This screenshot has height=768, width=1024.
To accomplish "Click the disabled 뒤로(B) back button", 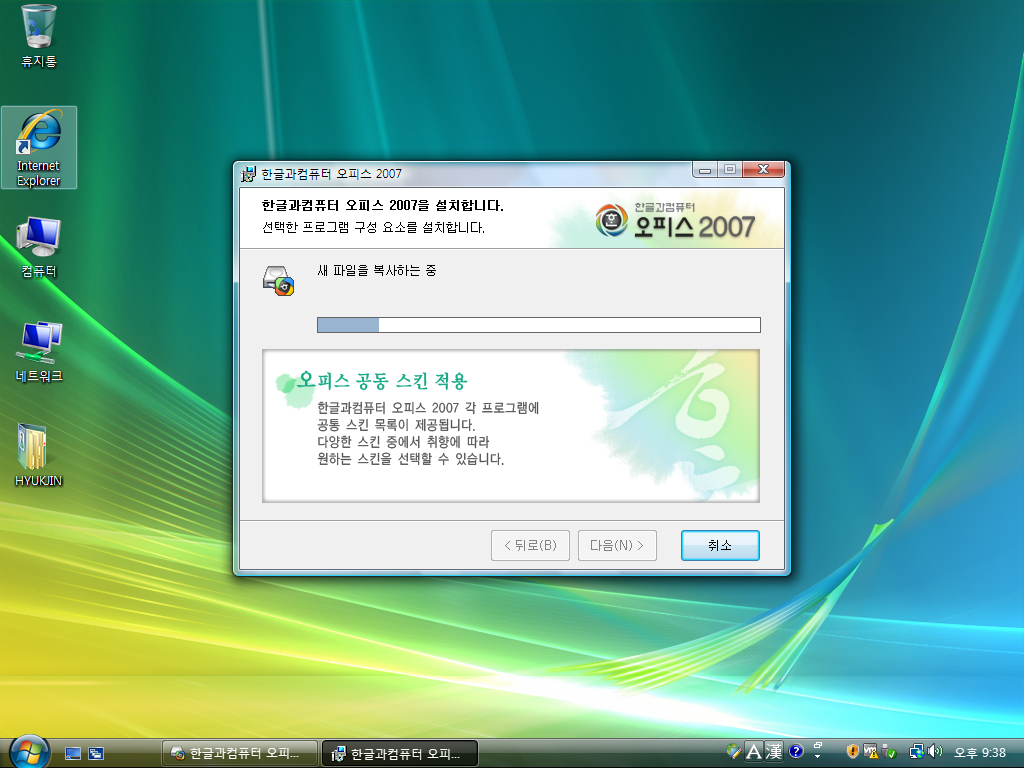I will coord(530,545).
